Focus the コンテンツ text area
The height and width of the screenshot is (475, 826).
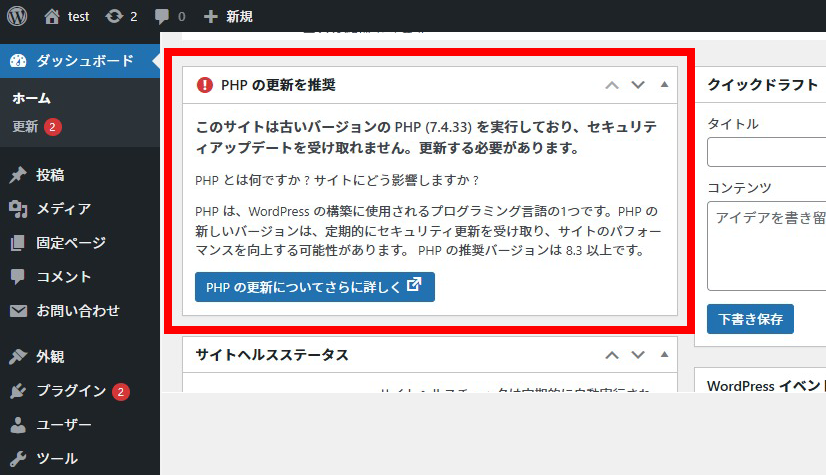pyautogui.click(x=766, y=246)
